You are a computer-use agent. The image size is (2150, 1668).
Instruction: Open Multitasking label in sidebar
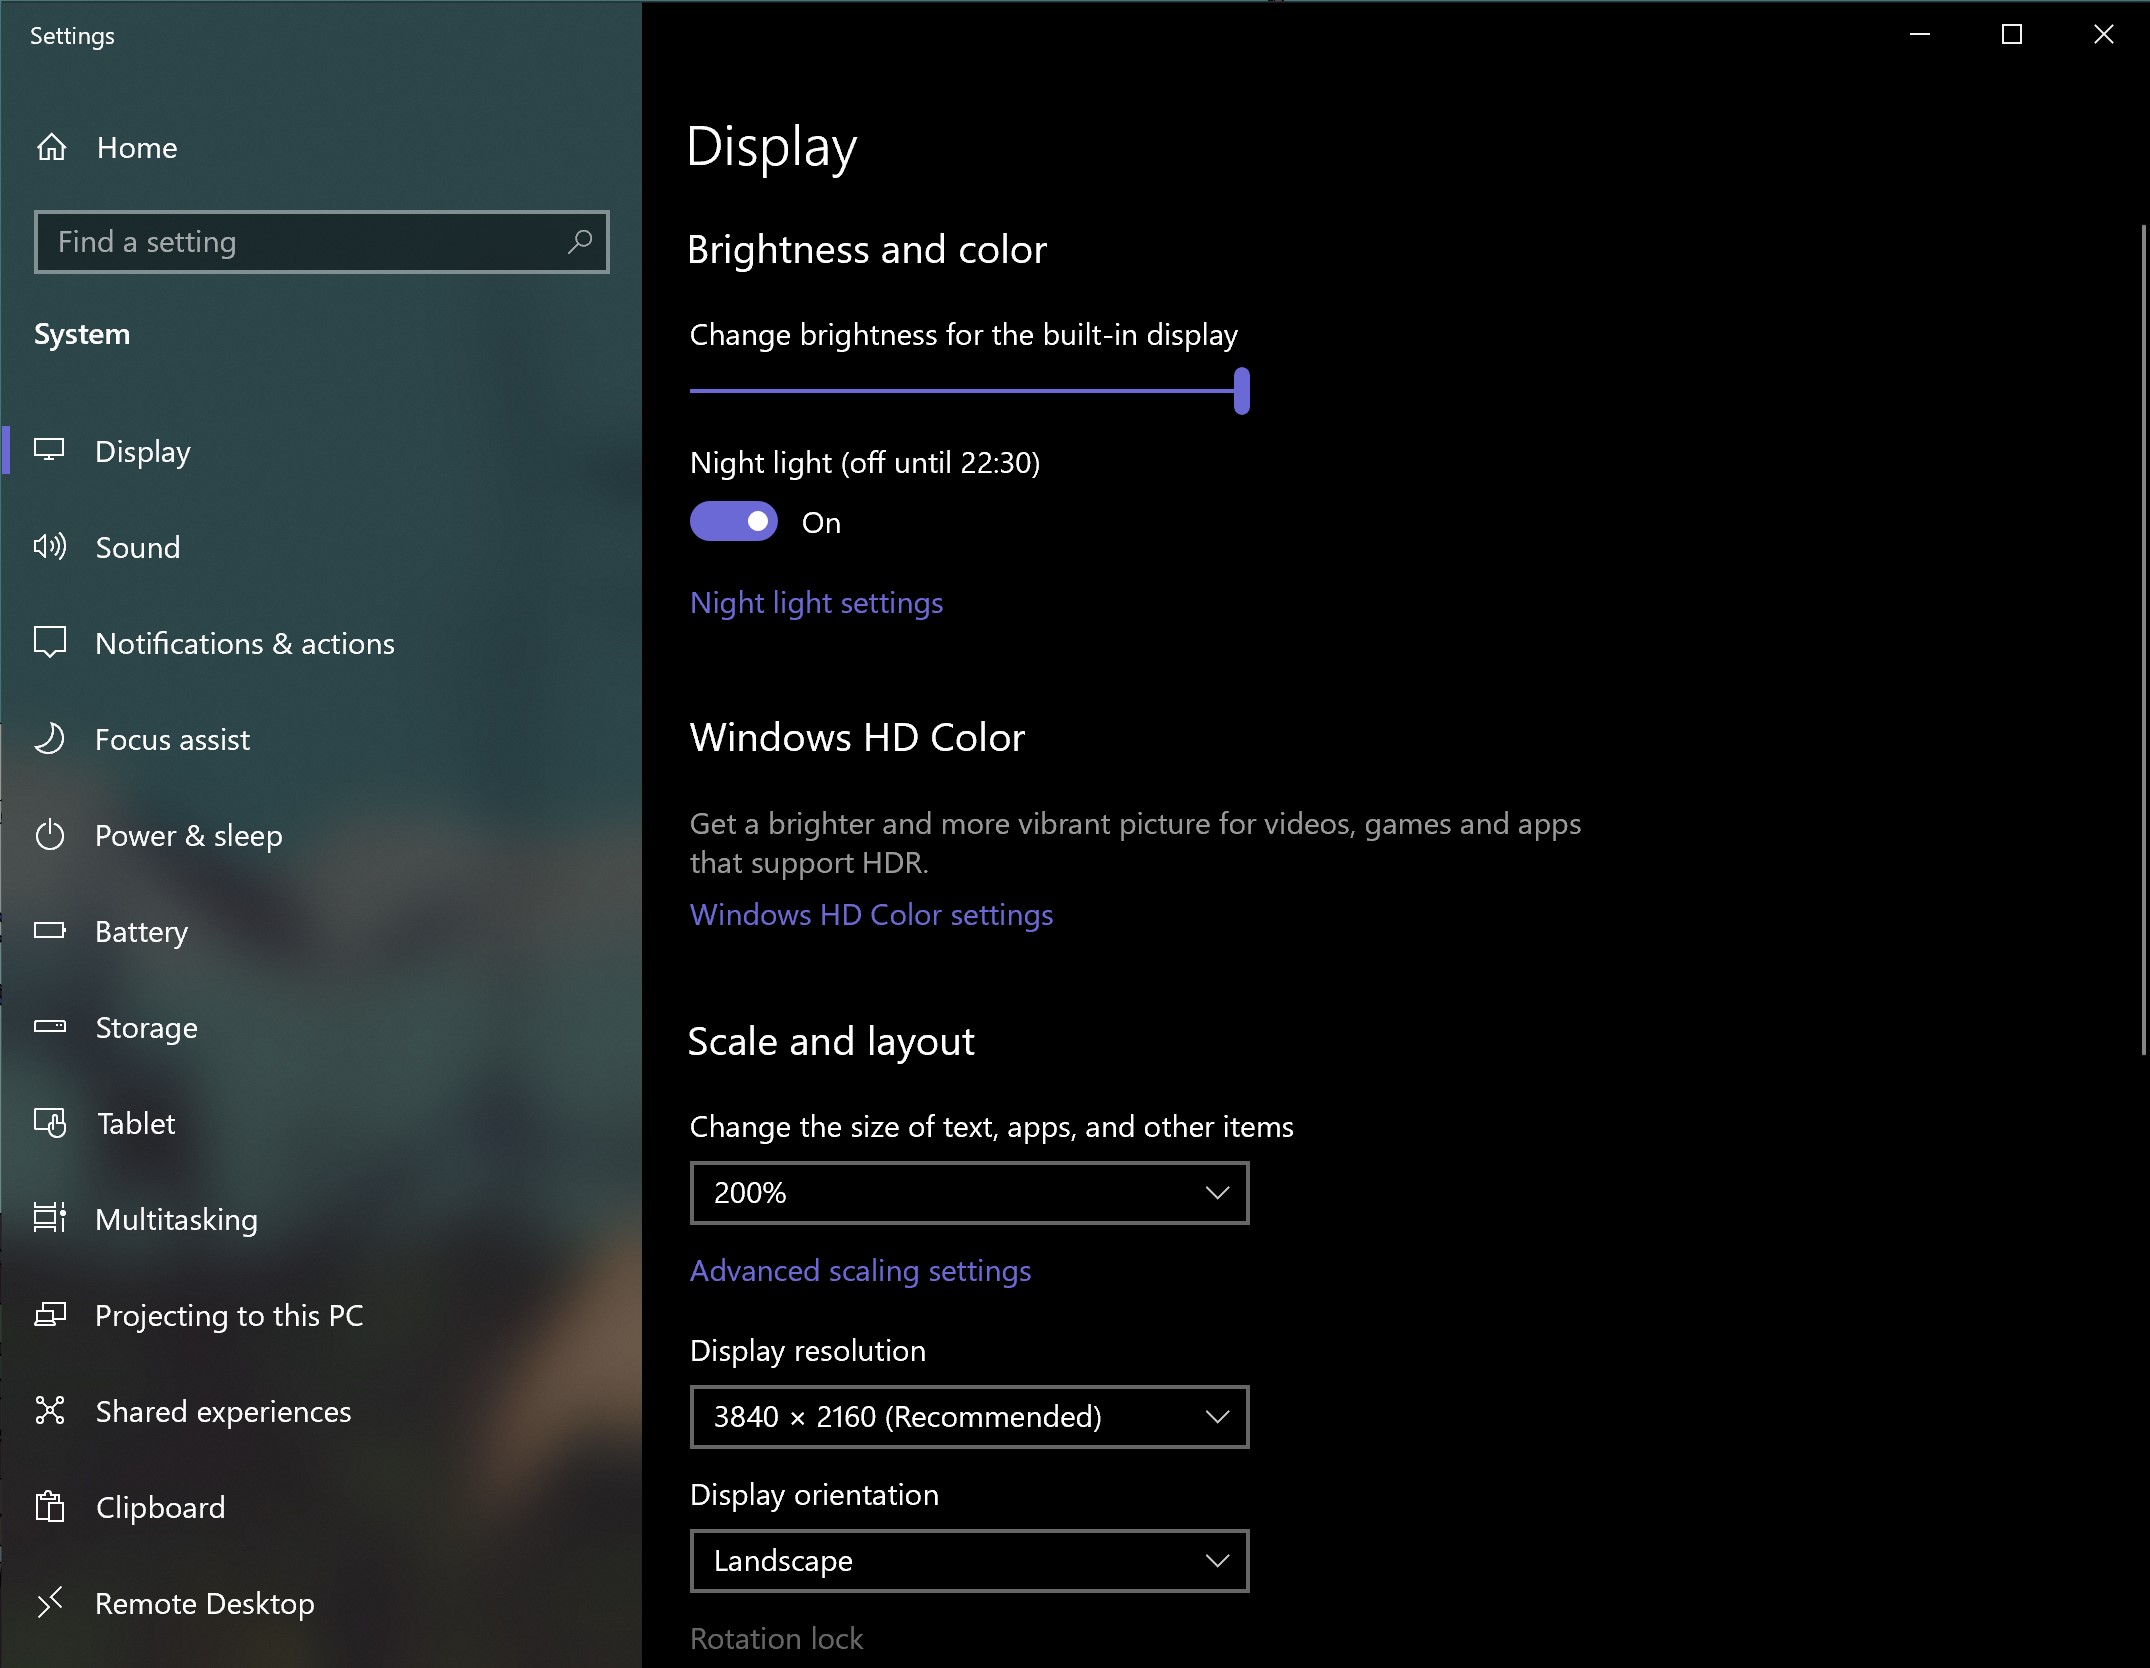[x=176, y=1219]
